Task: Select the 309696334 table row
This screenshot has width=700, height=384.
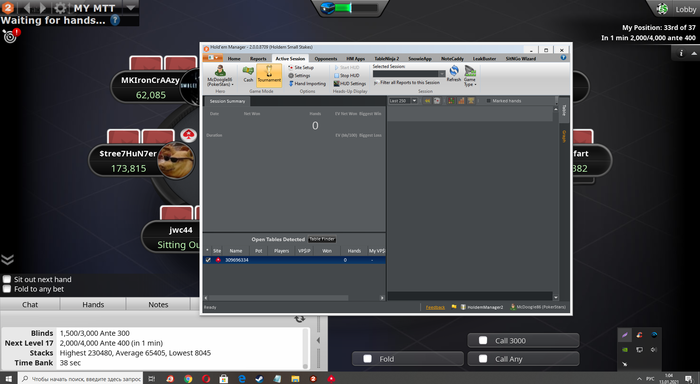Action: click(295, 260)
